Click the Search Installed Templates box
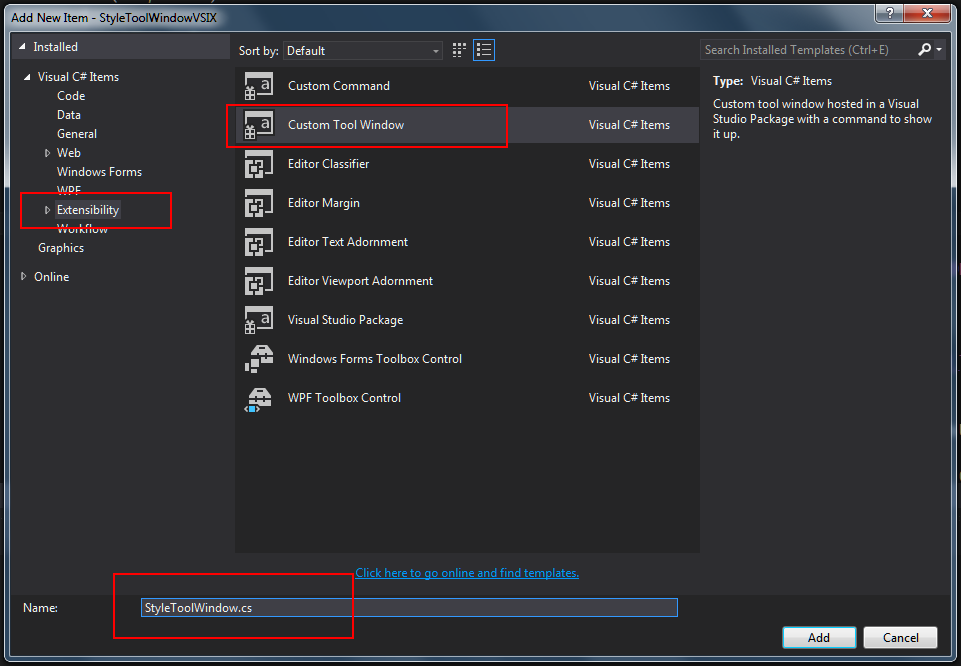Viewport: 961px width, 666px height. click(x=808, y=50)
